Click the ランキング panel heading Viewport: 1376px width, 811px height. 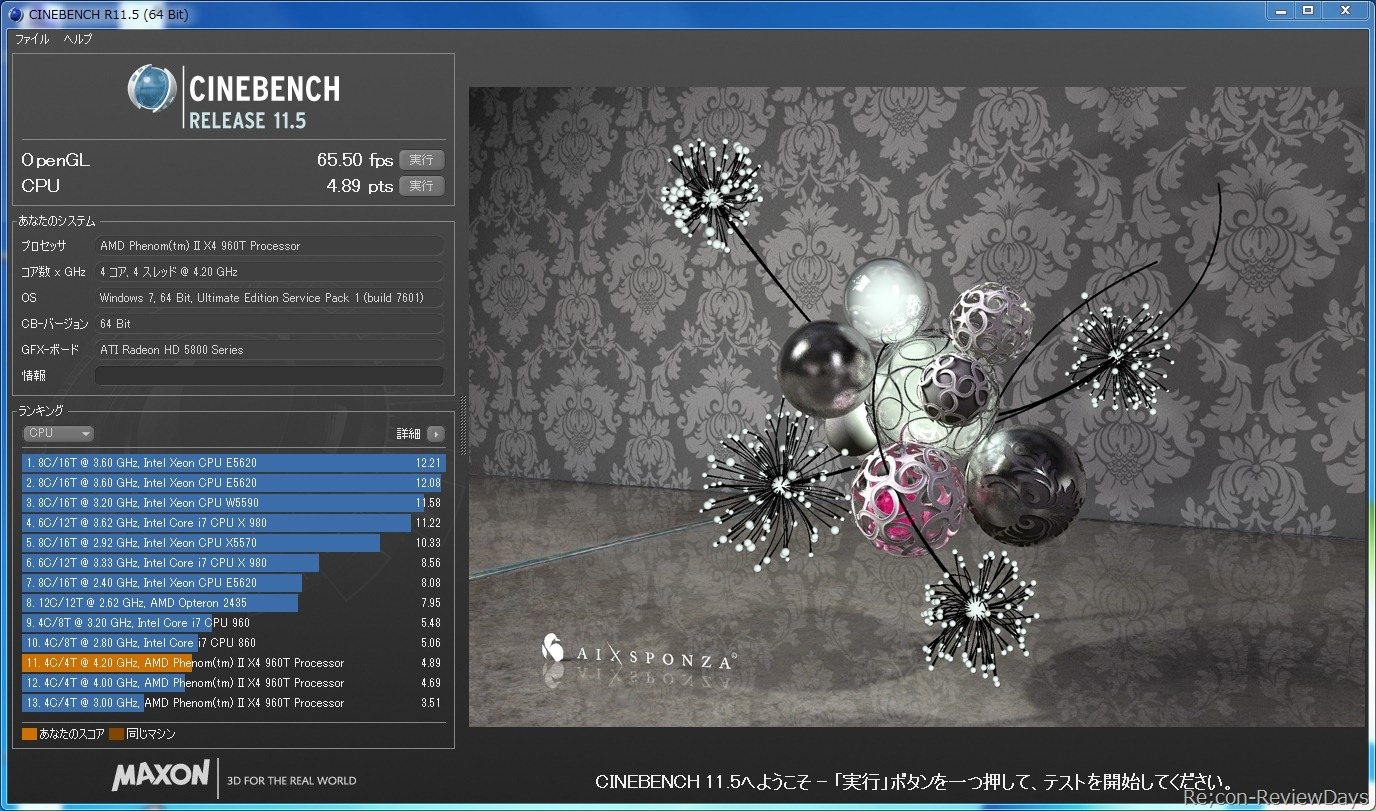pos(41,411)
